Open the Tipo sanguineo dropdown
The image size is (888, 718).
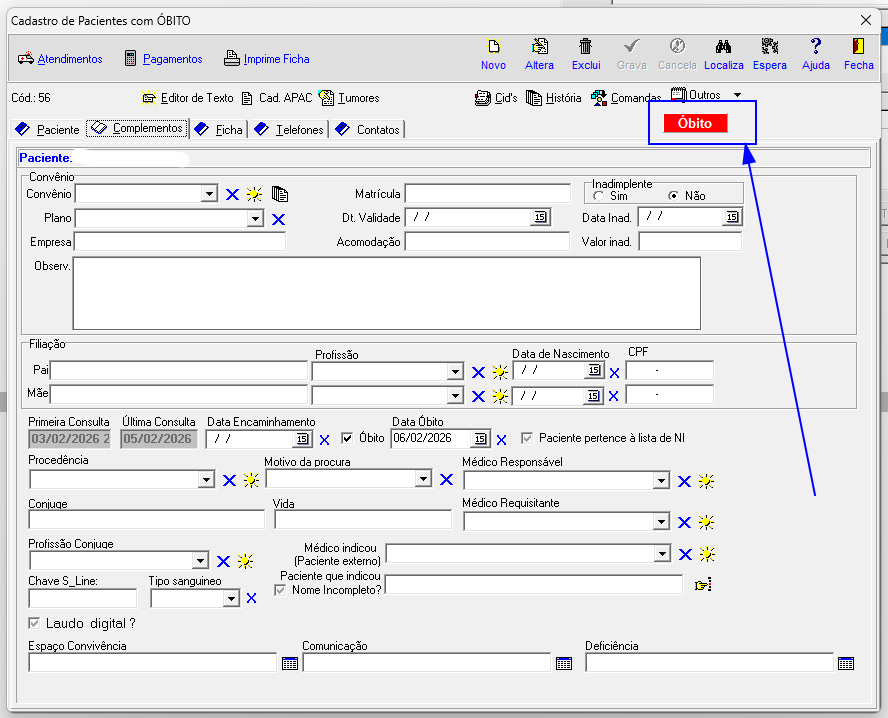tap(232, 598)
